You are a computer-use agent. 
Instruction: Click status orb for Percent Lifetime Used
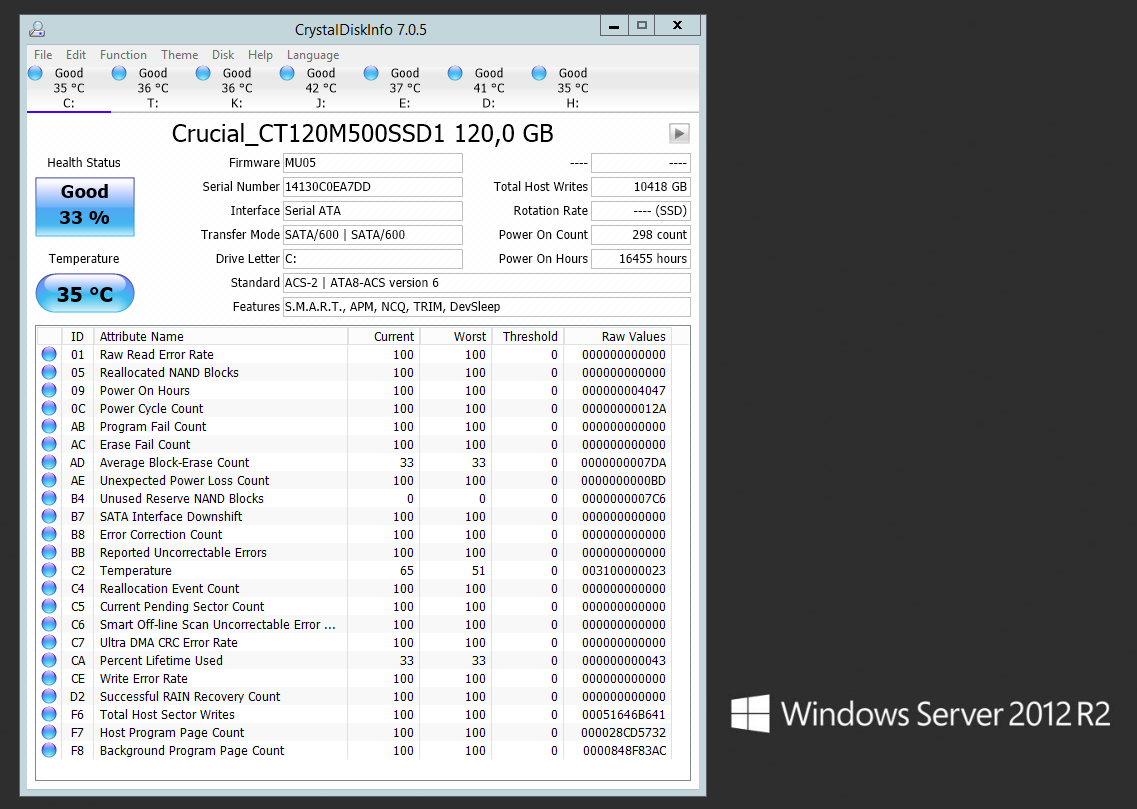(49, 661)
